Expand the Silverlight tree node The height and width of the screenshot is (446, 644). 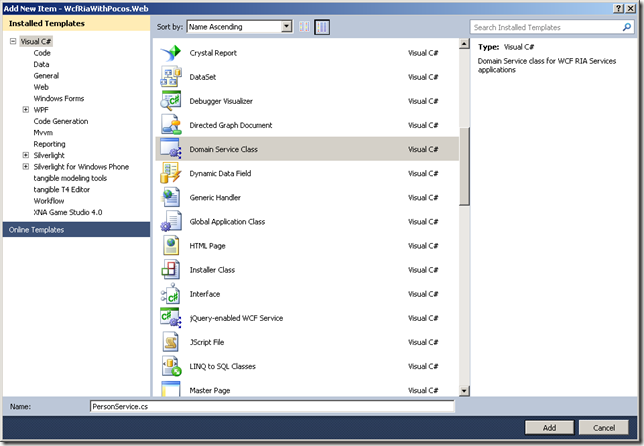coord(25,155)
